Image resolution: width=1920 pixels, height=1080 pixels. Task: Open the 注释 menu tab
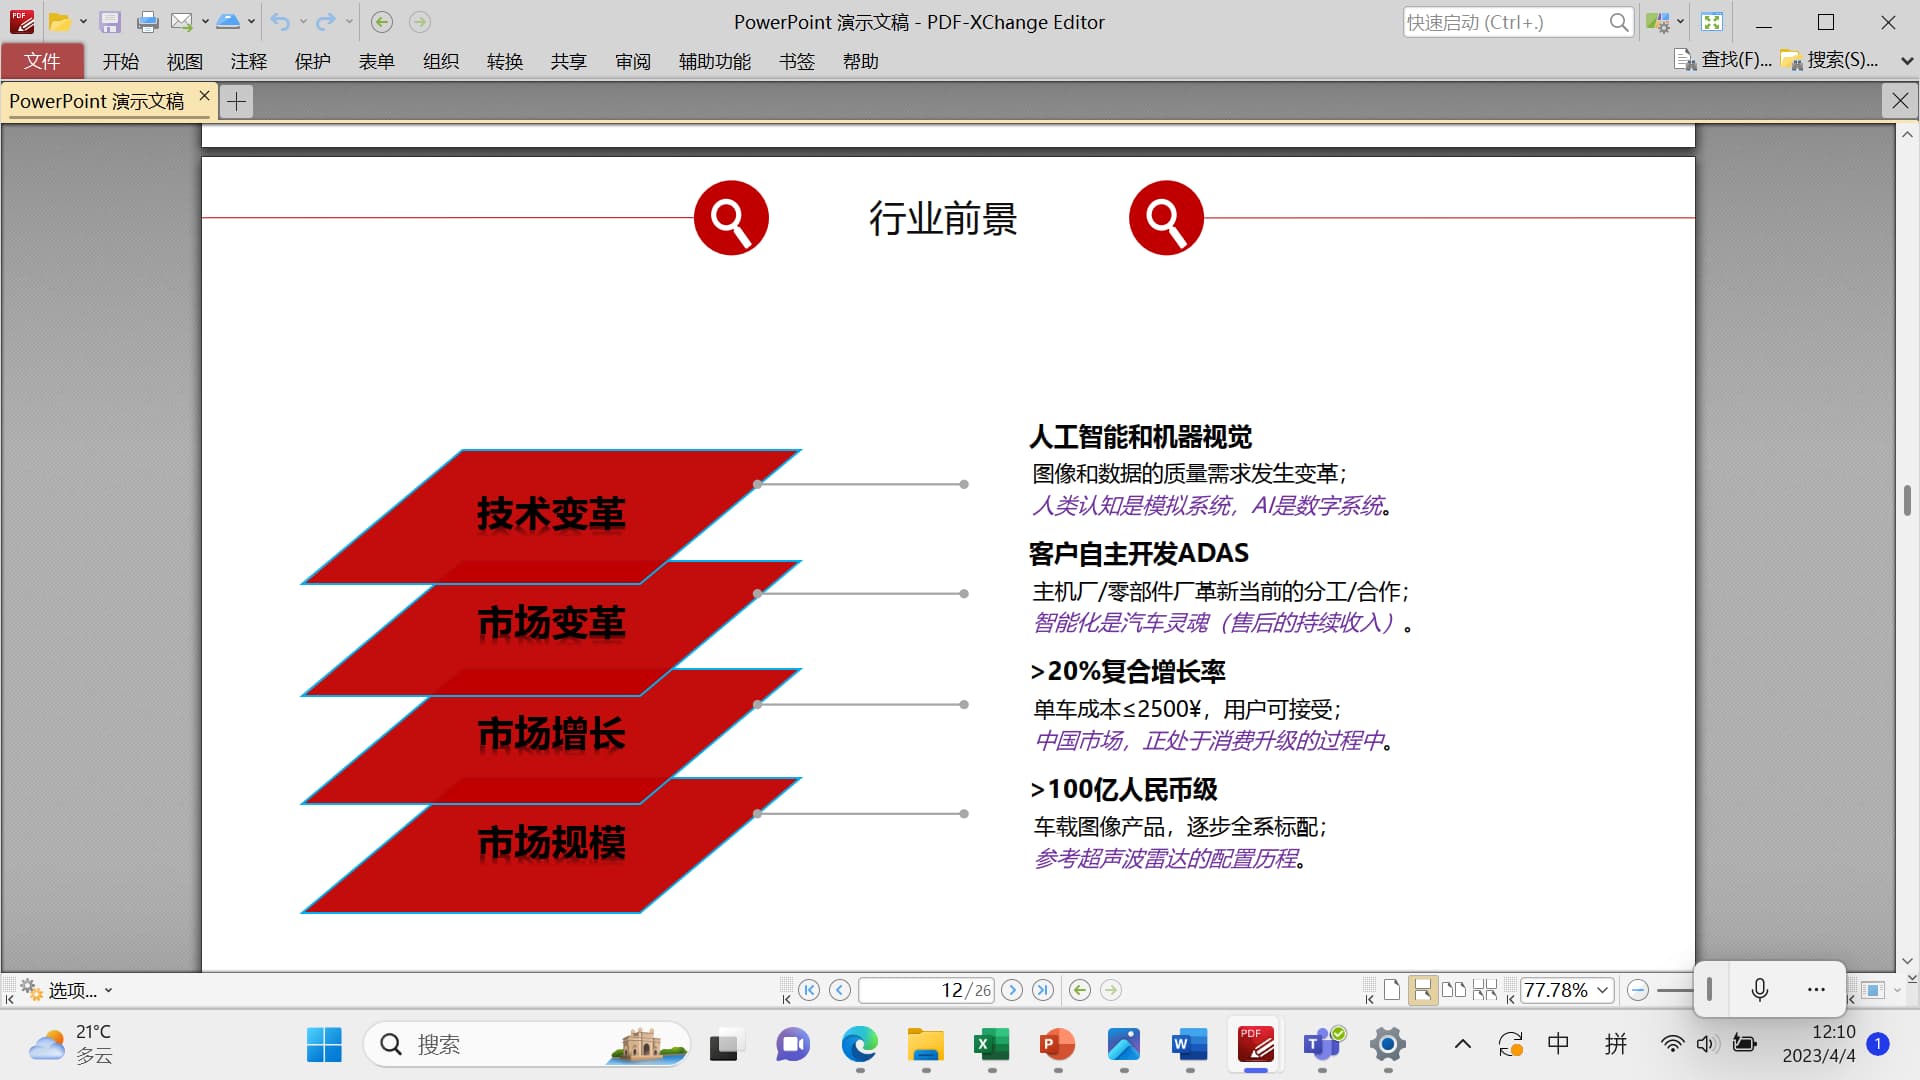248,62
